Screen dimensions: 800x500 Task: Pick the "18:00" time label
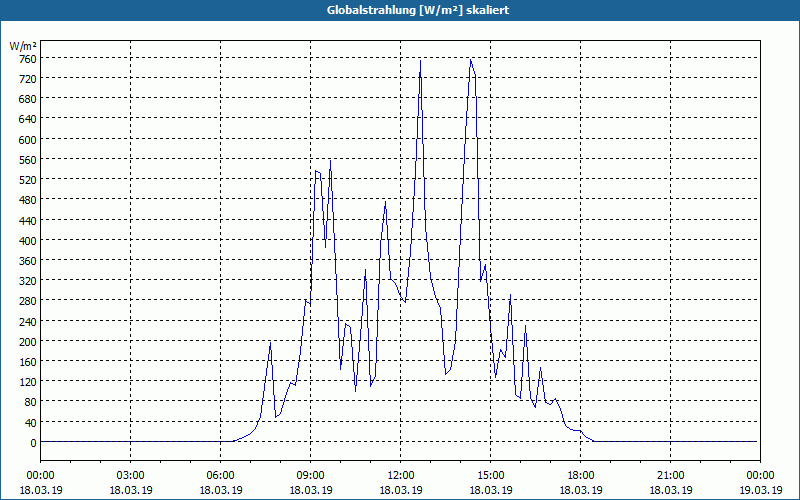coord(581,476)
